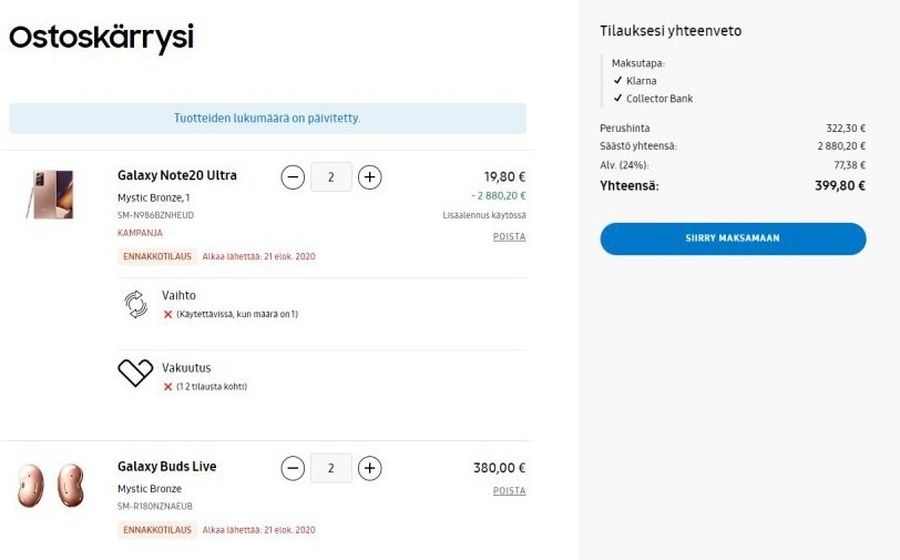The width and height of the screenshot is (900, 560).
Task: Open the Galaxy Note20 Ultra product title
Action: tap(177, 176)
